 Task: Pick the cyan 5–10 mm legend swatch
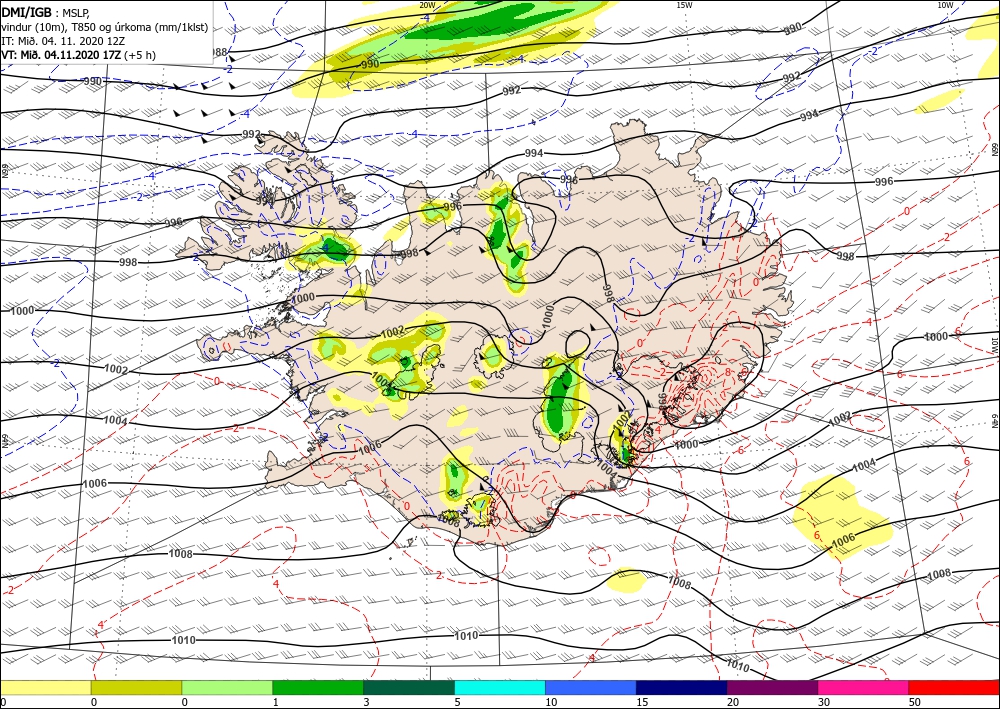point(500,687)
